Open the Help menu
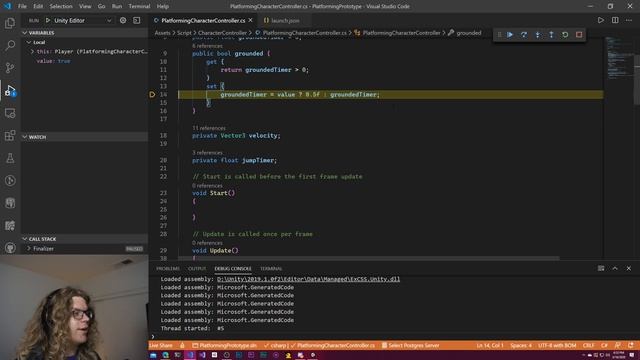640x360 pixels. 162,6
